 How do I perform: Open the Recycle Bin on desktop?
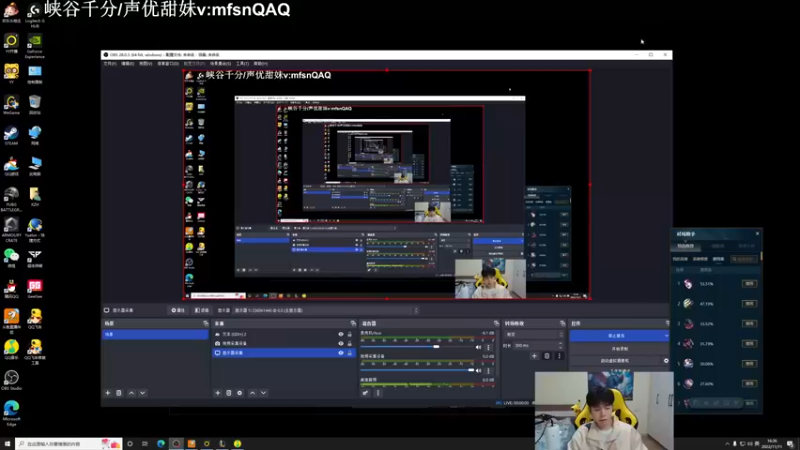pyautogui.click(x=35, y=105)
